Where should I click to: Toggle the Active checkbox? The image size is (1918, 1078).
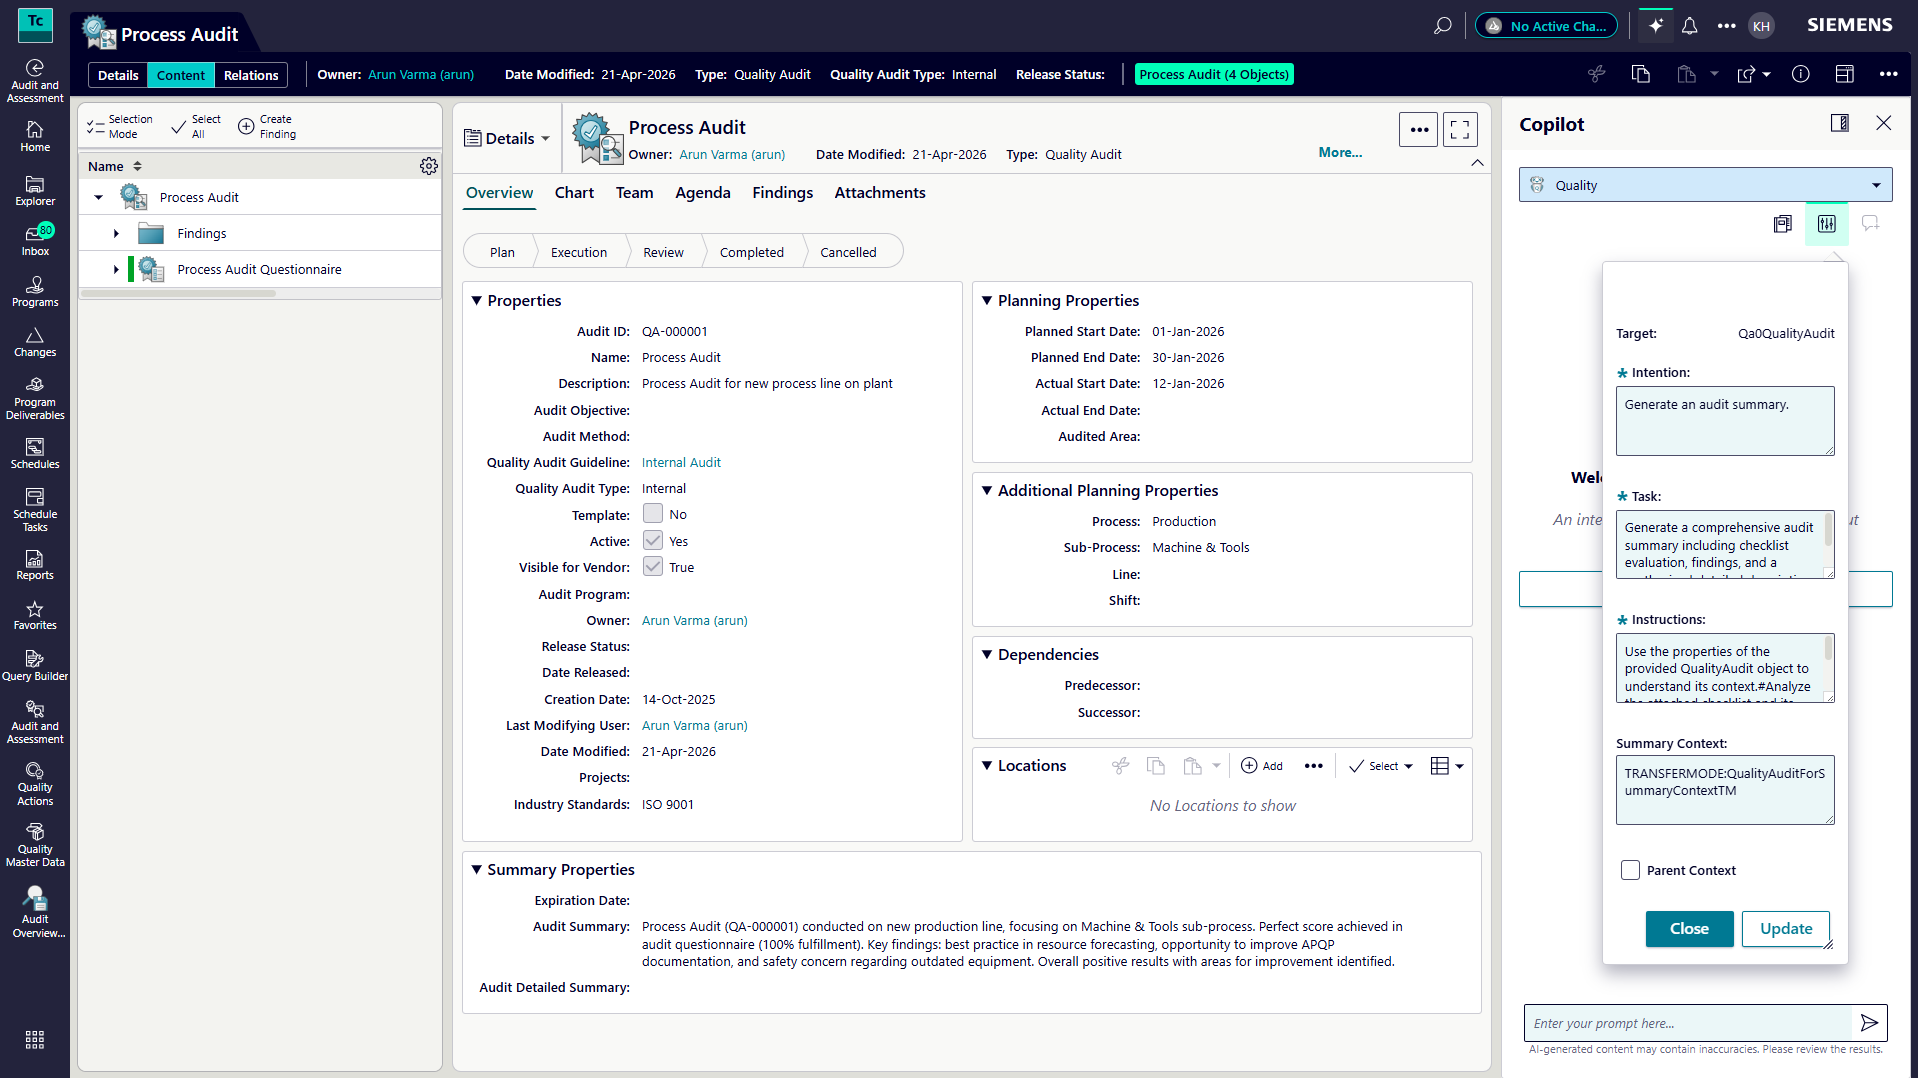click(653, 540)
